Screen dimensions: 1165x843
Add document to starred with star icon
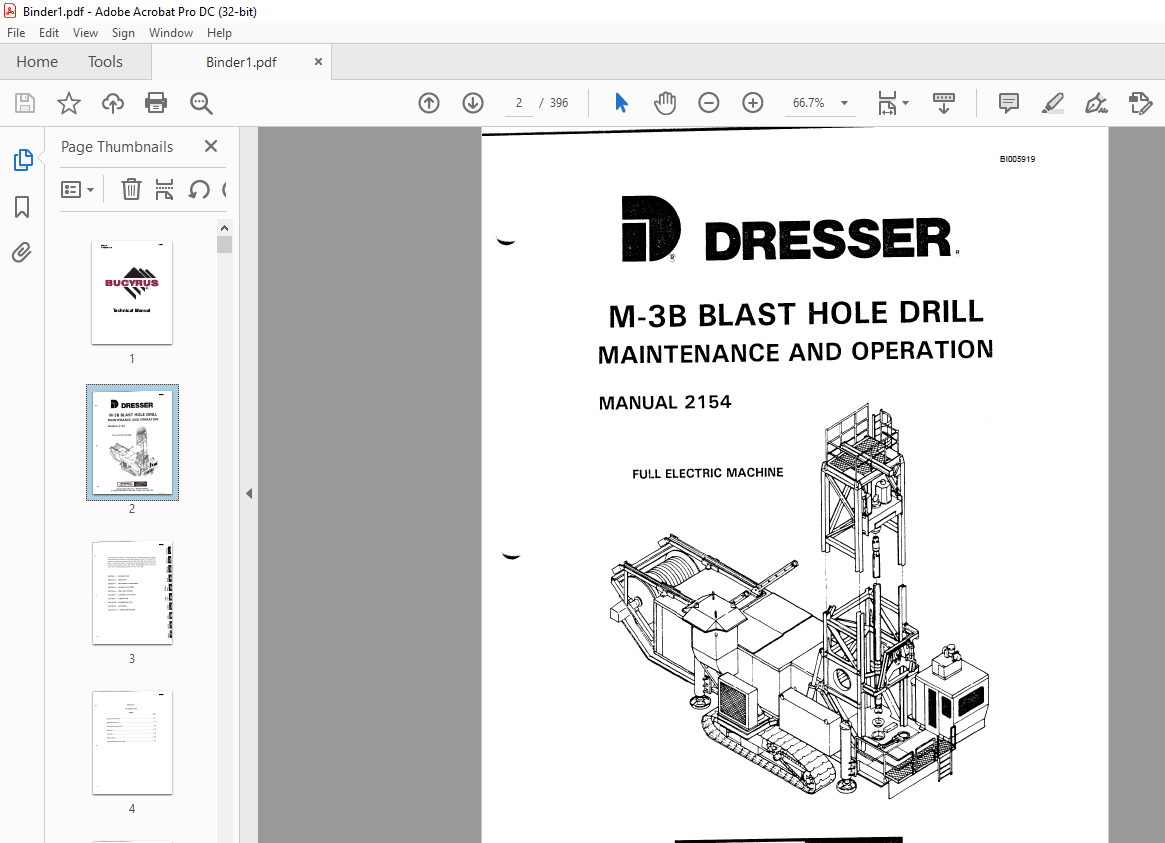pos(69,102)
